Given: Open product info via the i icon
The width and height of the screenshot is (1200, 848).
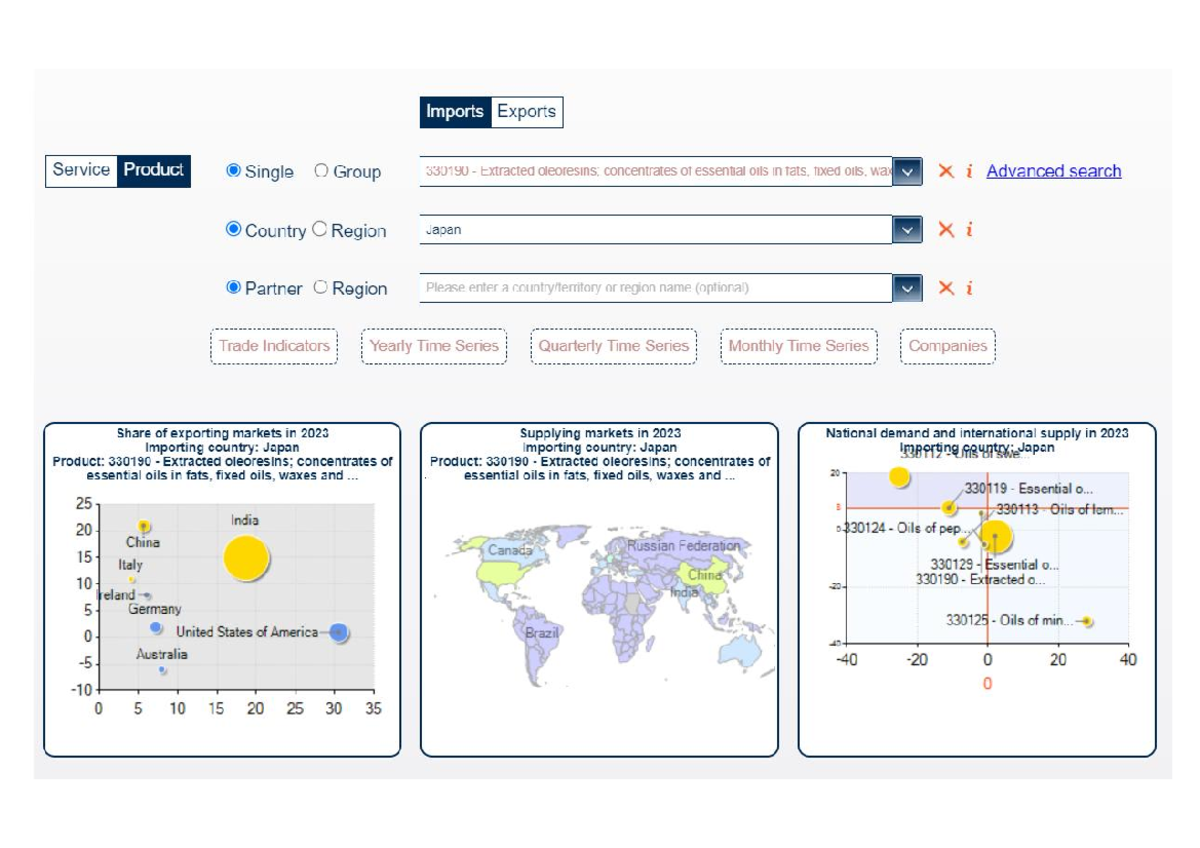Looking at the screenshot, I should tap(969, 171).
